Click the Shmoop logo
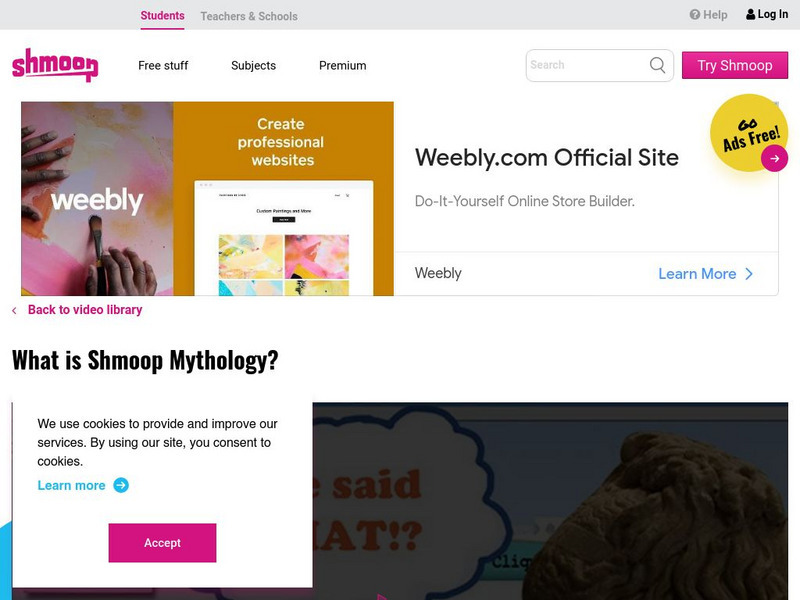800x600 pixels. pyautogui.click(x=55, y=65)
